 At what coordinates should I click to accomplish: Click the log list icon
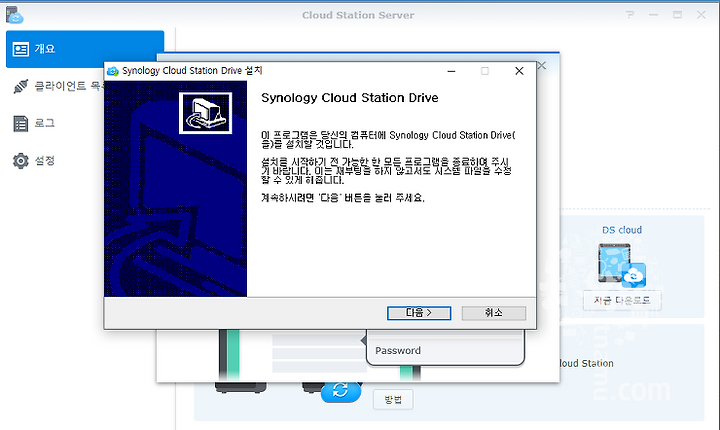coord(21,124)
